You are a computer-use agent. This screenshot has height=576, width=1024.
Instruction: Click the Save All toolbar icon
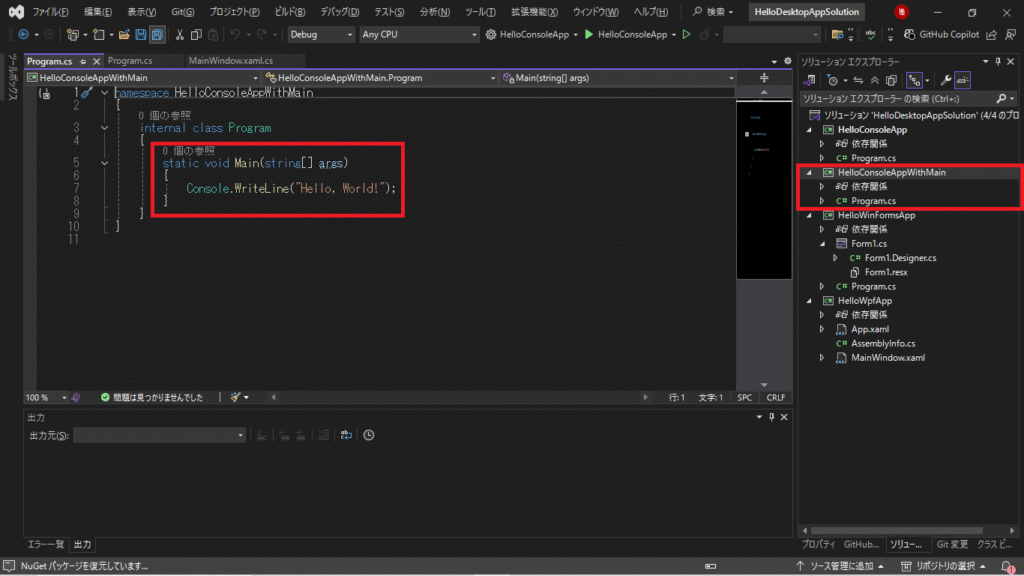(157, 34)
